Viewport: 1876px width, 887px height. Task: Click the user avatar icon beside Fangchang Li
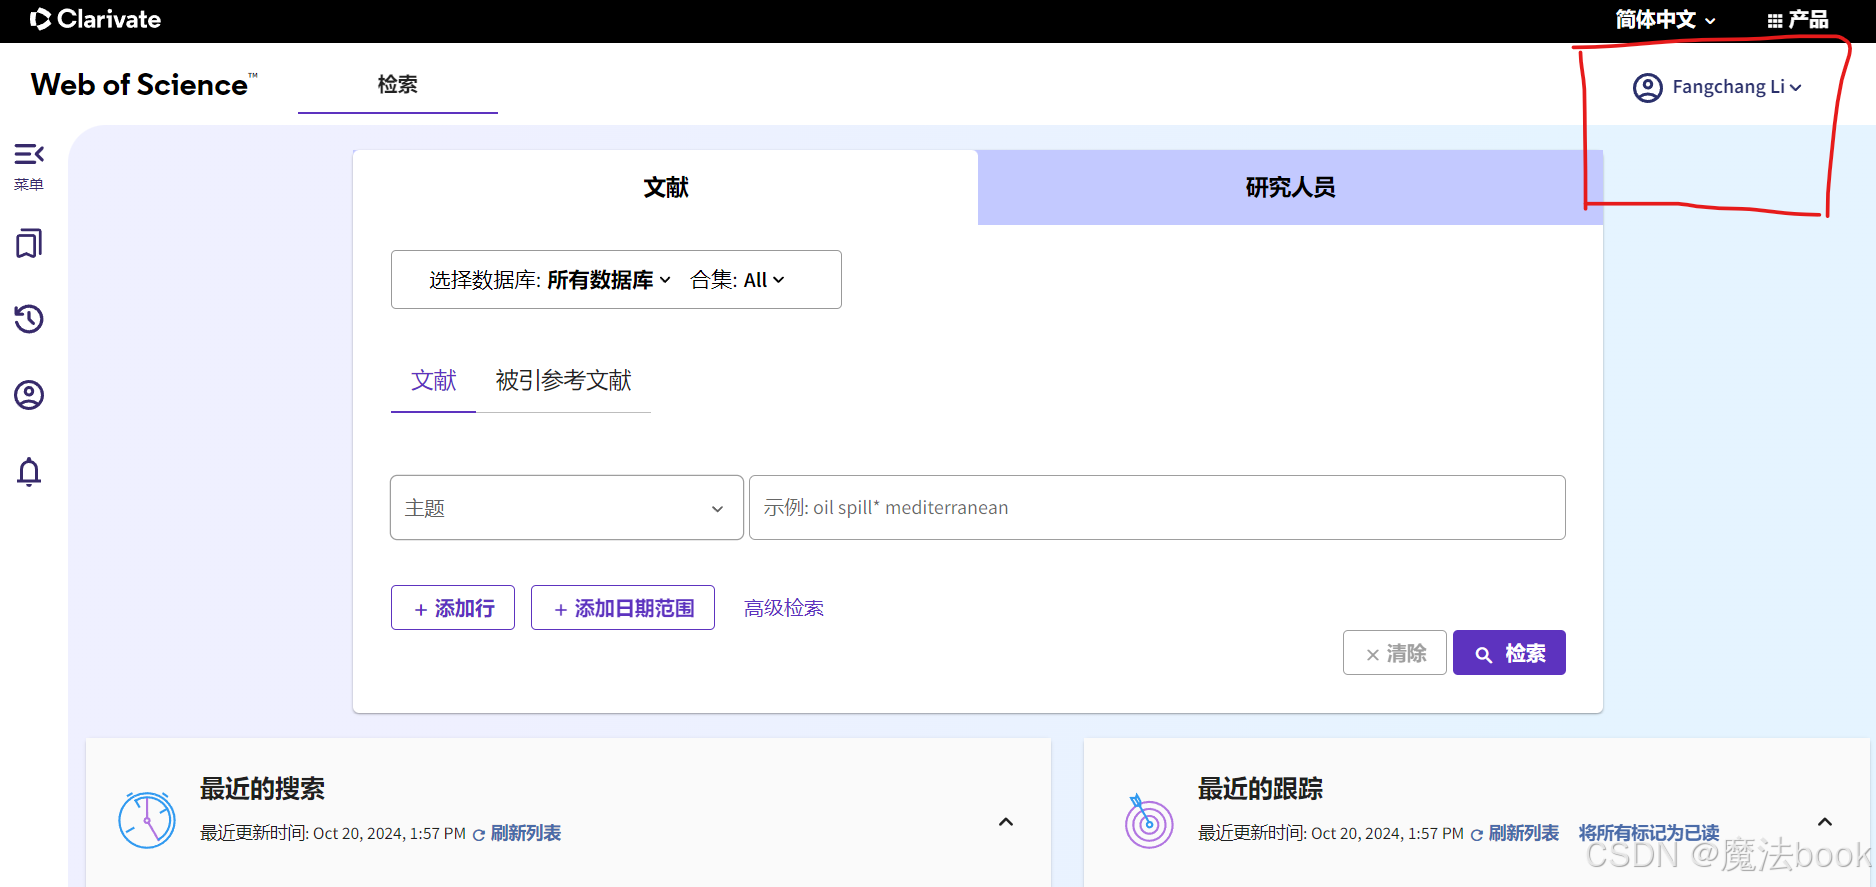(x=1648, y=88)
